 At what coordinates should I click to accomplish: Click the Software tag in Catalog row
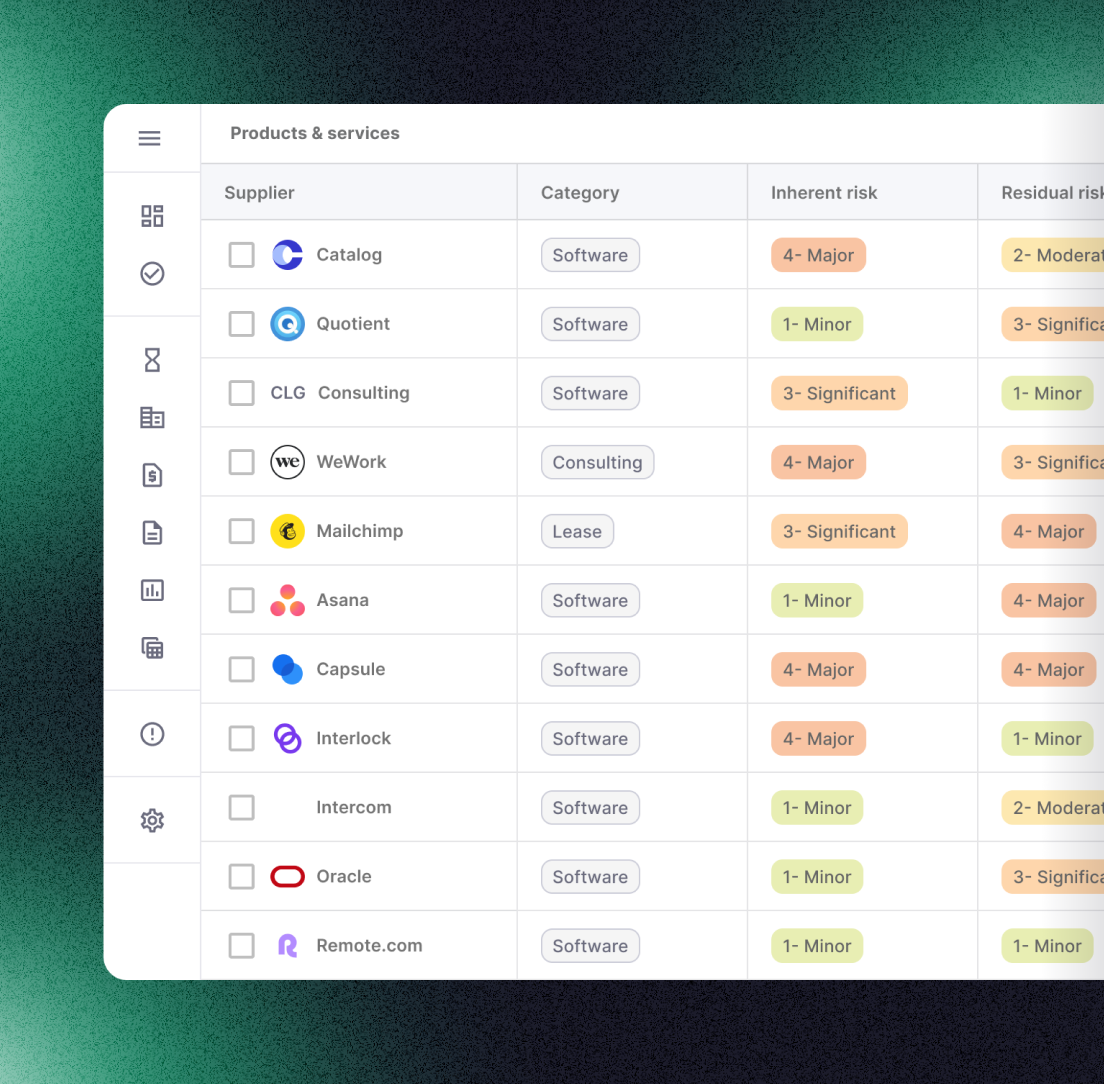(590, 255)
